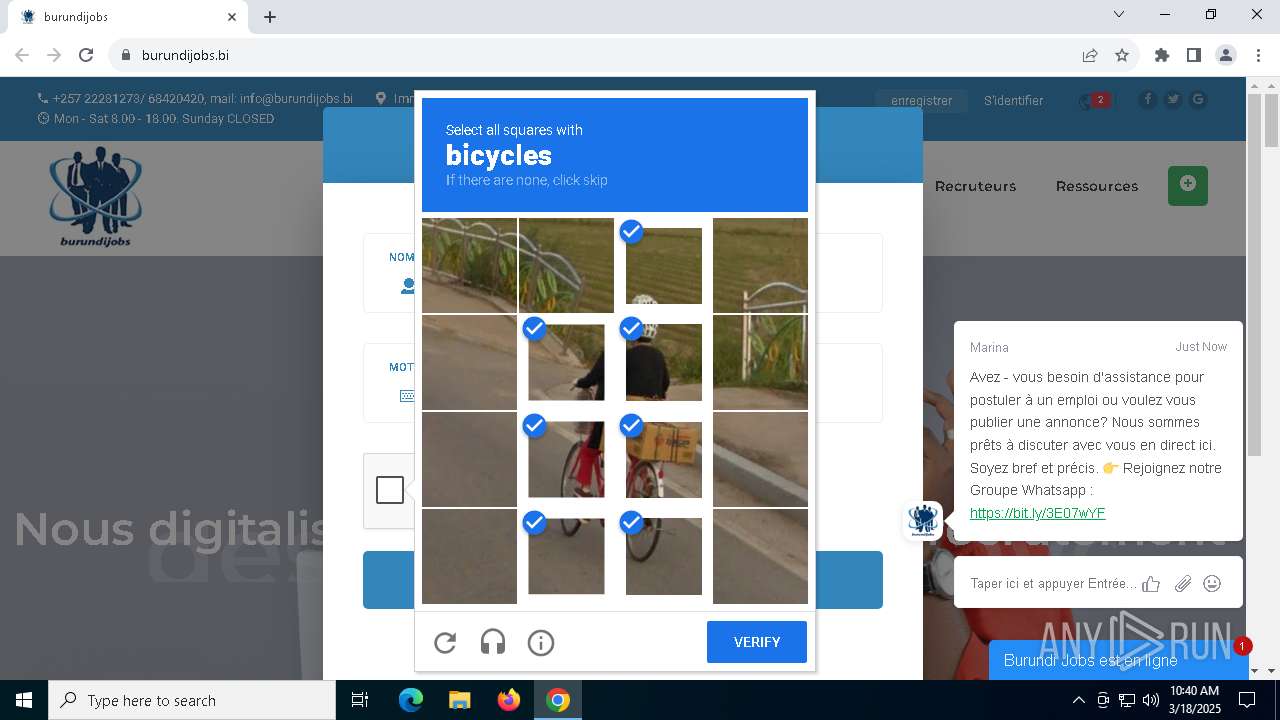Launch Firefox from taskbar

tap(509, 700)
